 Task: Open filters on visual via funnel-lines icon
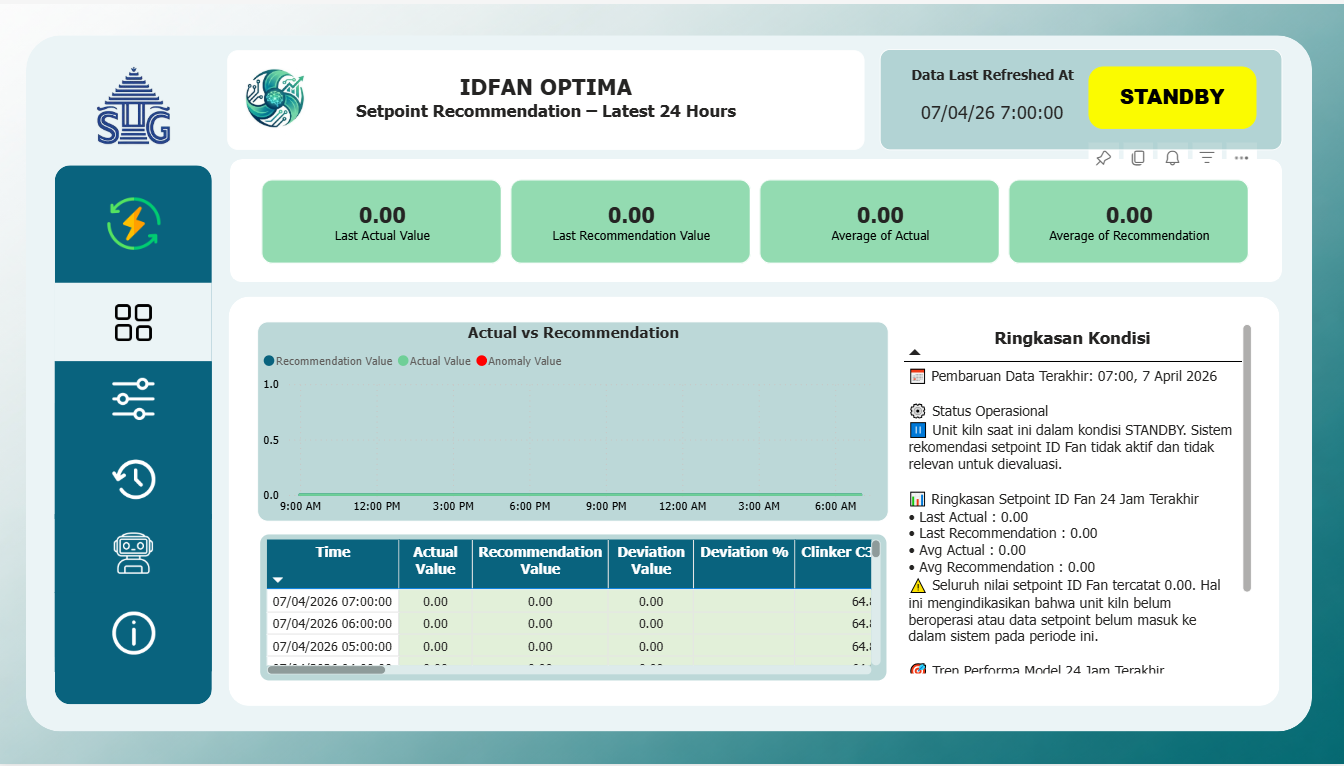tap(1207, 158)
